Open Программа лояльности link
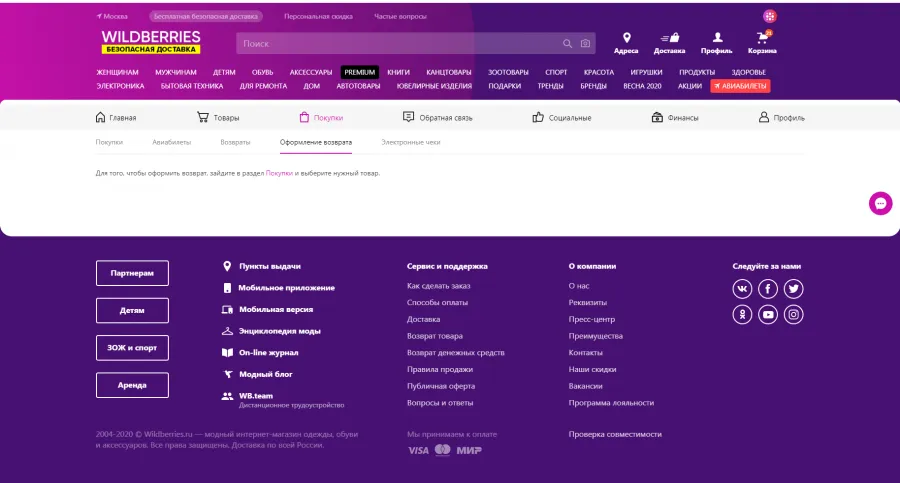Image resolution: width=900 pixels, height=483 pixels. [611, 403]
